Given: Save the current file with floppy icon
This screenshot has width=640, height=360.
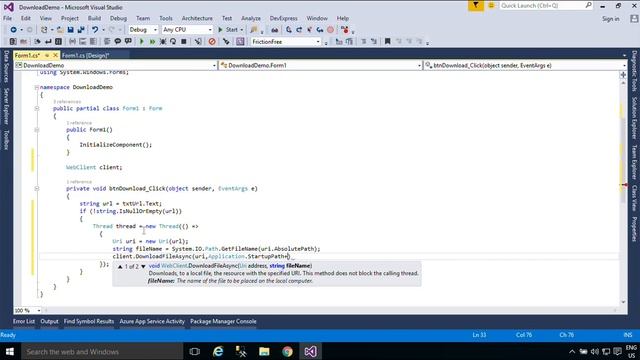Looking at the screenshot, I should [70, 30].
